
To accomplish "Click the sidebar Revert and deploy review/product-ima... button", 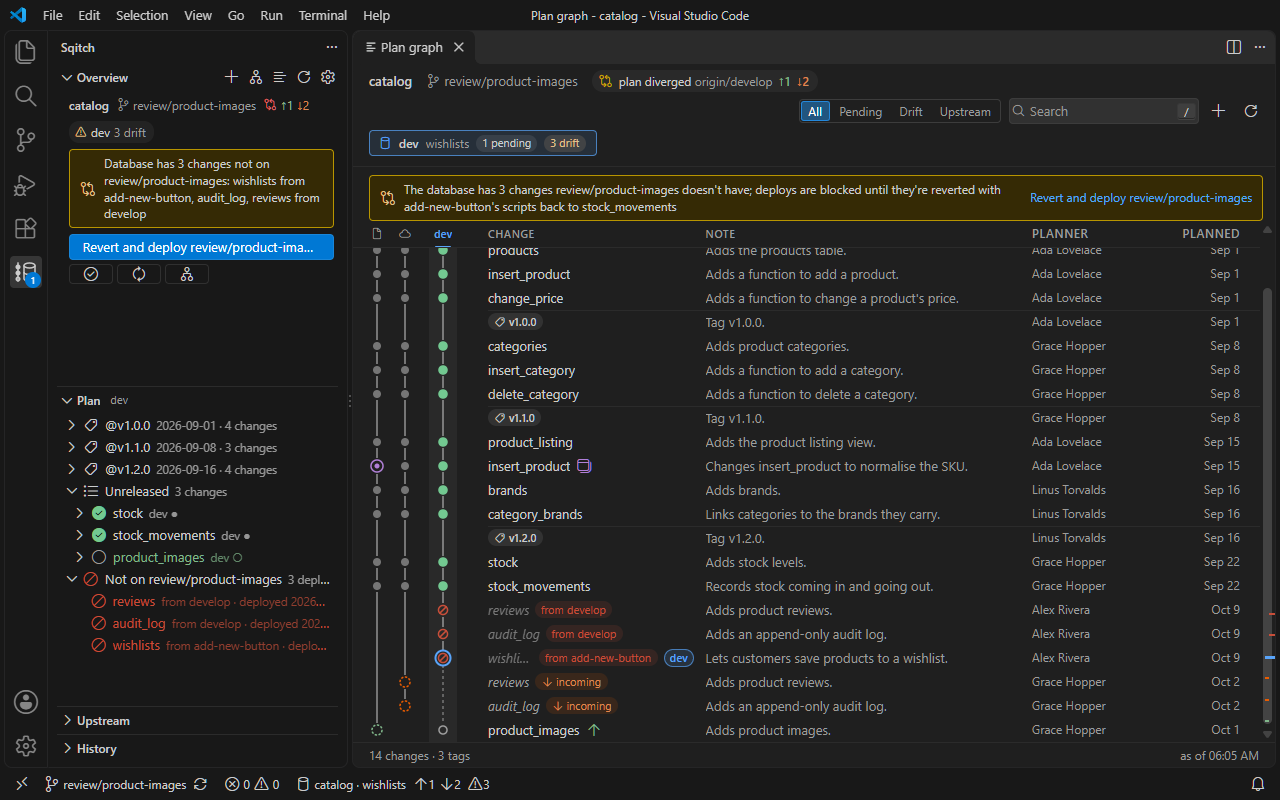I will [201, 247].
